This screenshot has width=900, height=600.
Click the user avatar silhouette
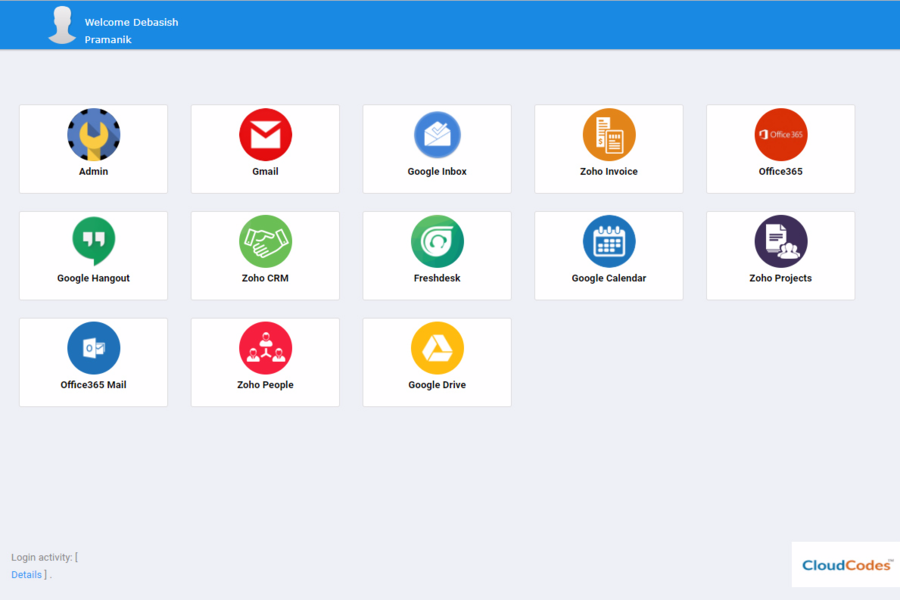[x=62, y=25]
